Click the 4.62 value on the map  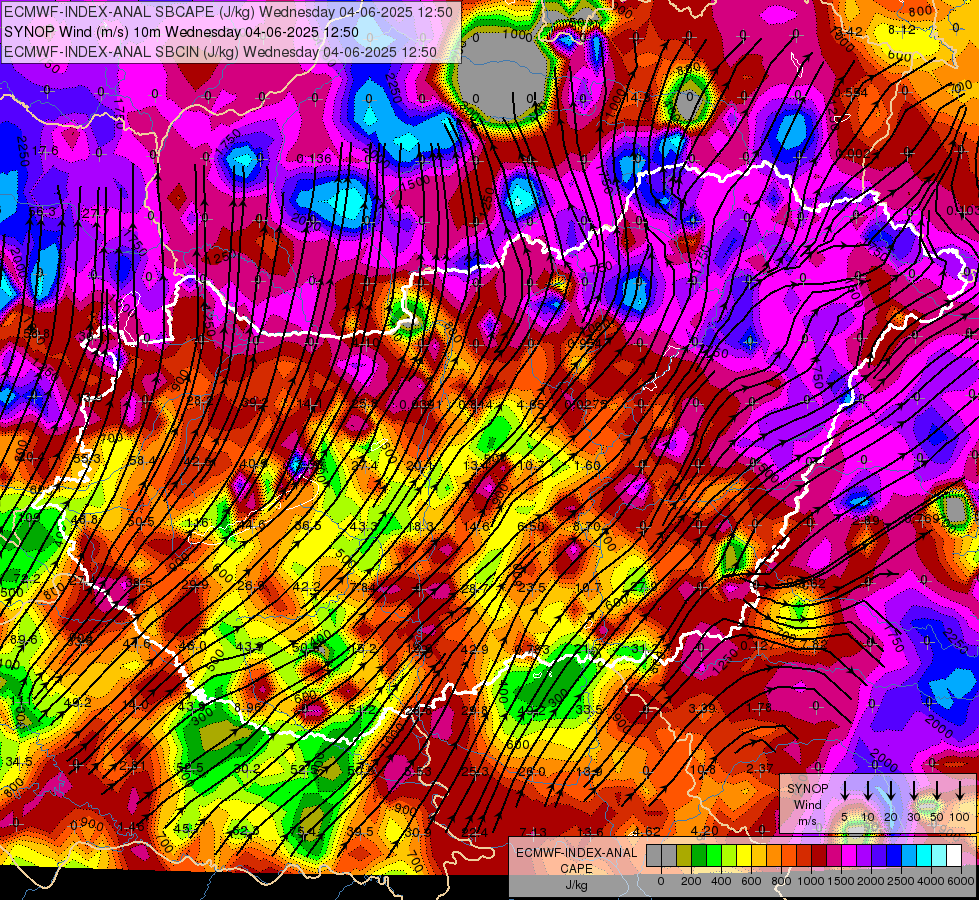pyautogui.click(x=647, y=831)
